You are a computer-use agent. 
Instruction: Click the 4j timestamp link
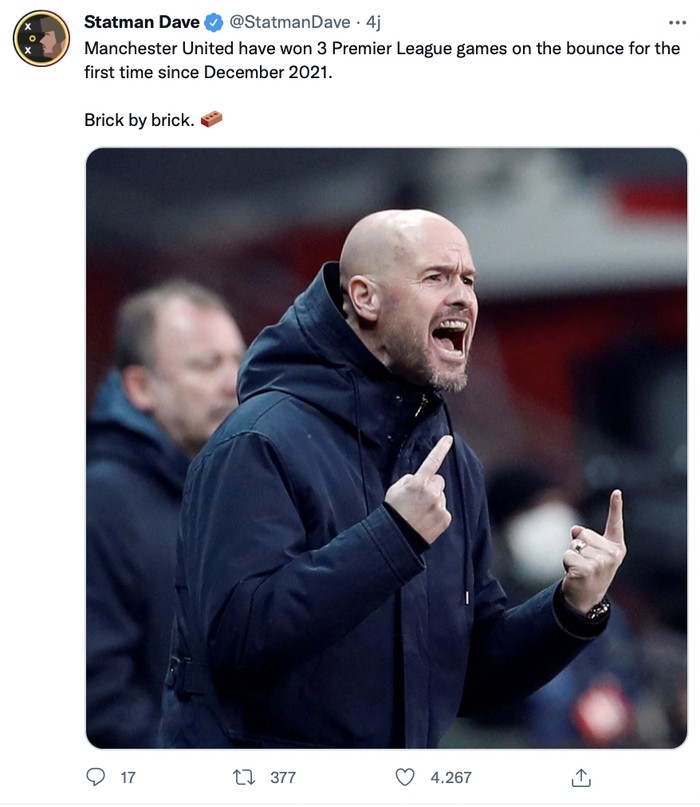tap(374, 22)
